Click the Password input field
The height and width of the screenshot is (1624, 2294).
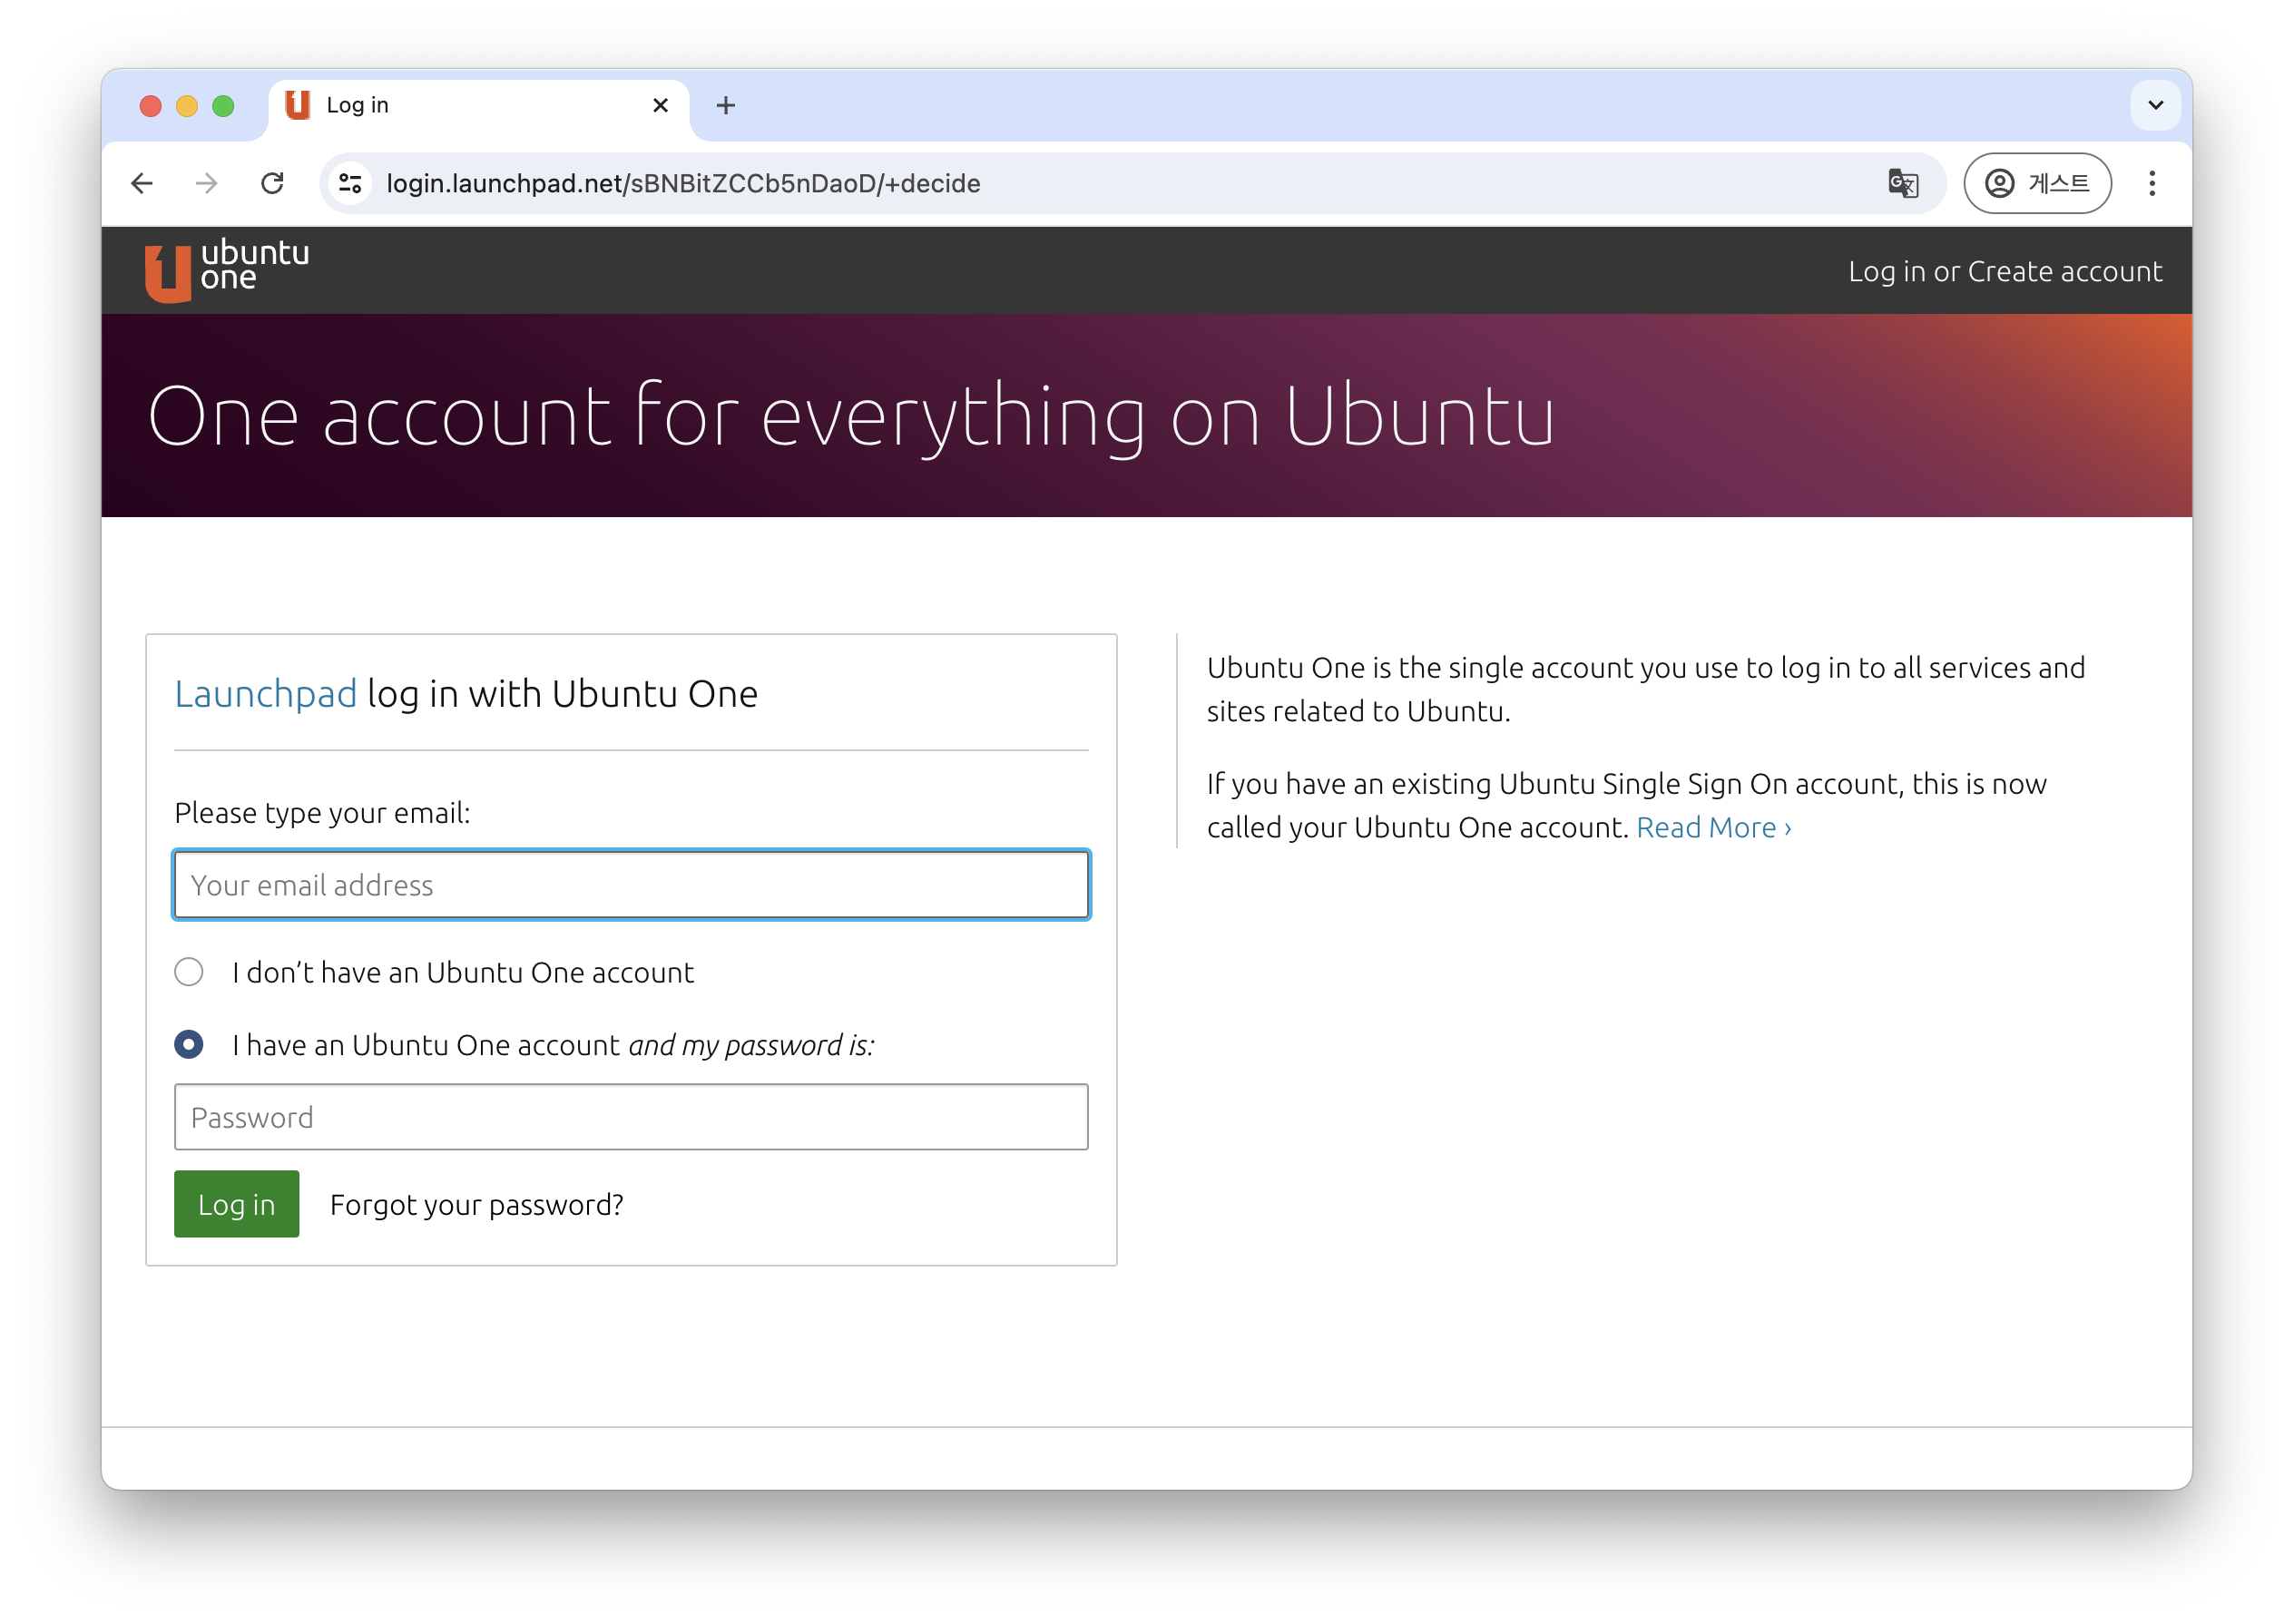631,1116
